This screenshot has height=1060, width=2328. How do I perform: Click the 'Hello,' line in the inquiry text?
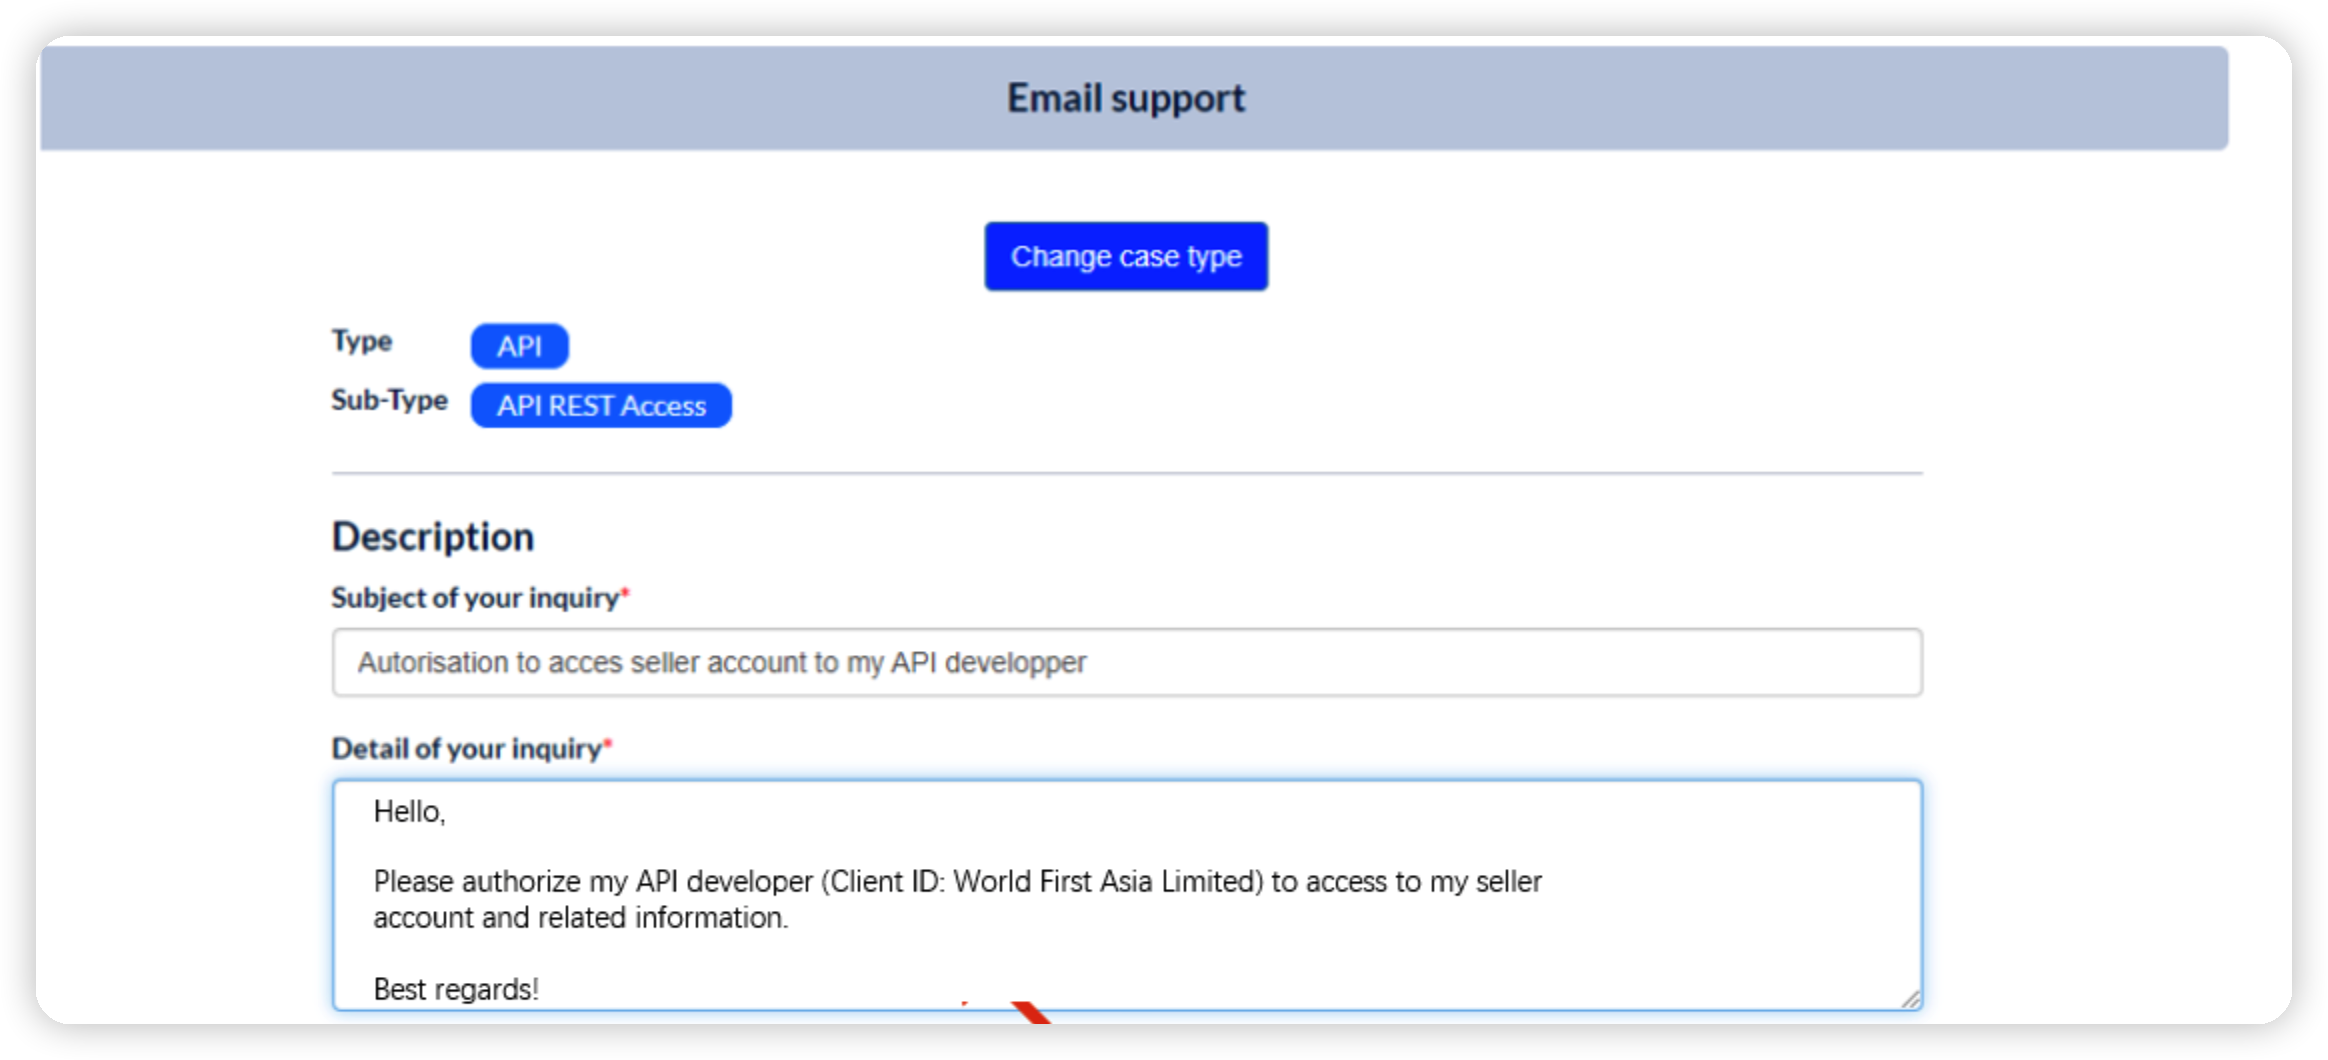pyautogui.click(x=410, y=811)
